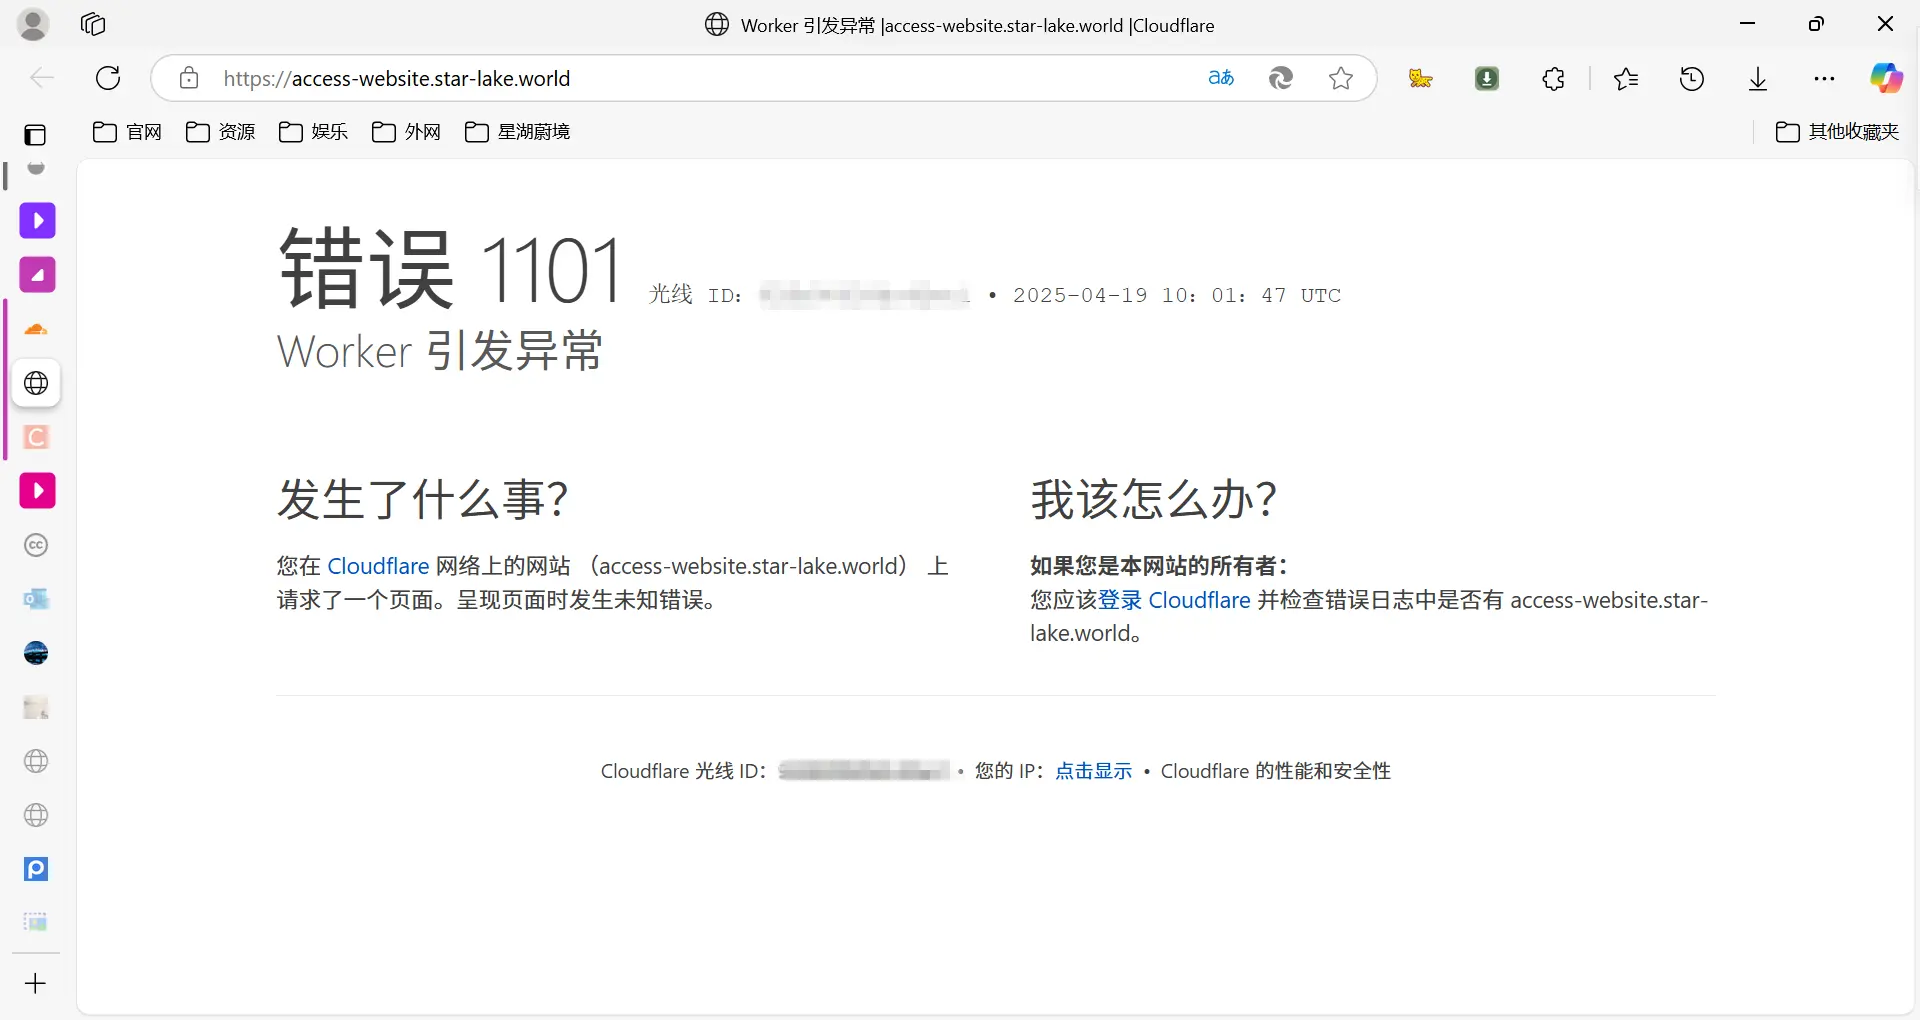The height and width of the screenshot is (1020, 1920).
Task: Click the 如果您是本网站的所有者 text
Action: pos(1158,566)
